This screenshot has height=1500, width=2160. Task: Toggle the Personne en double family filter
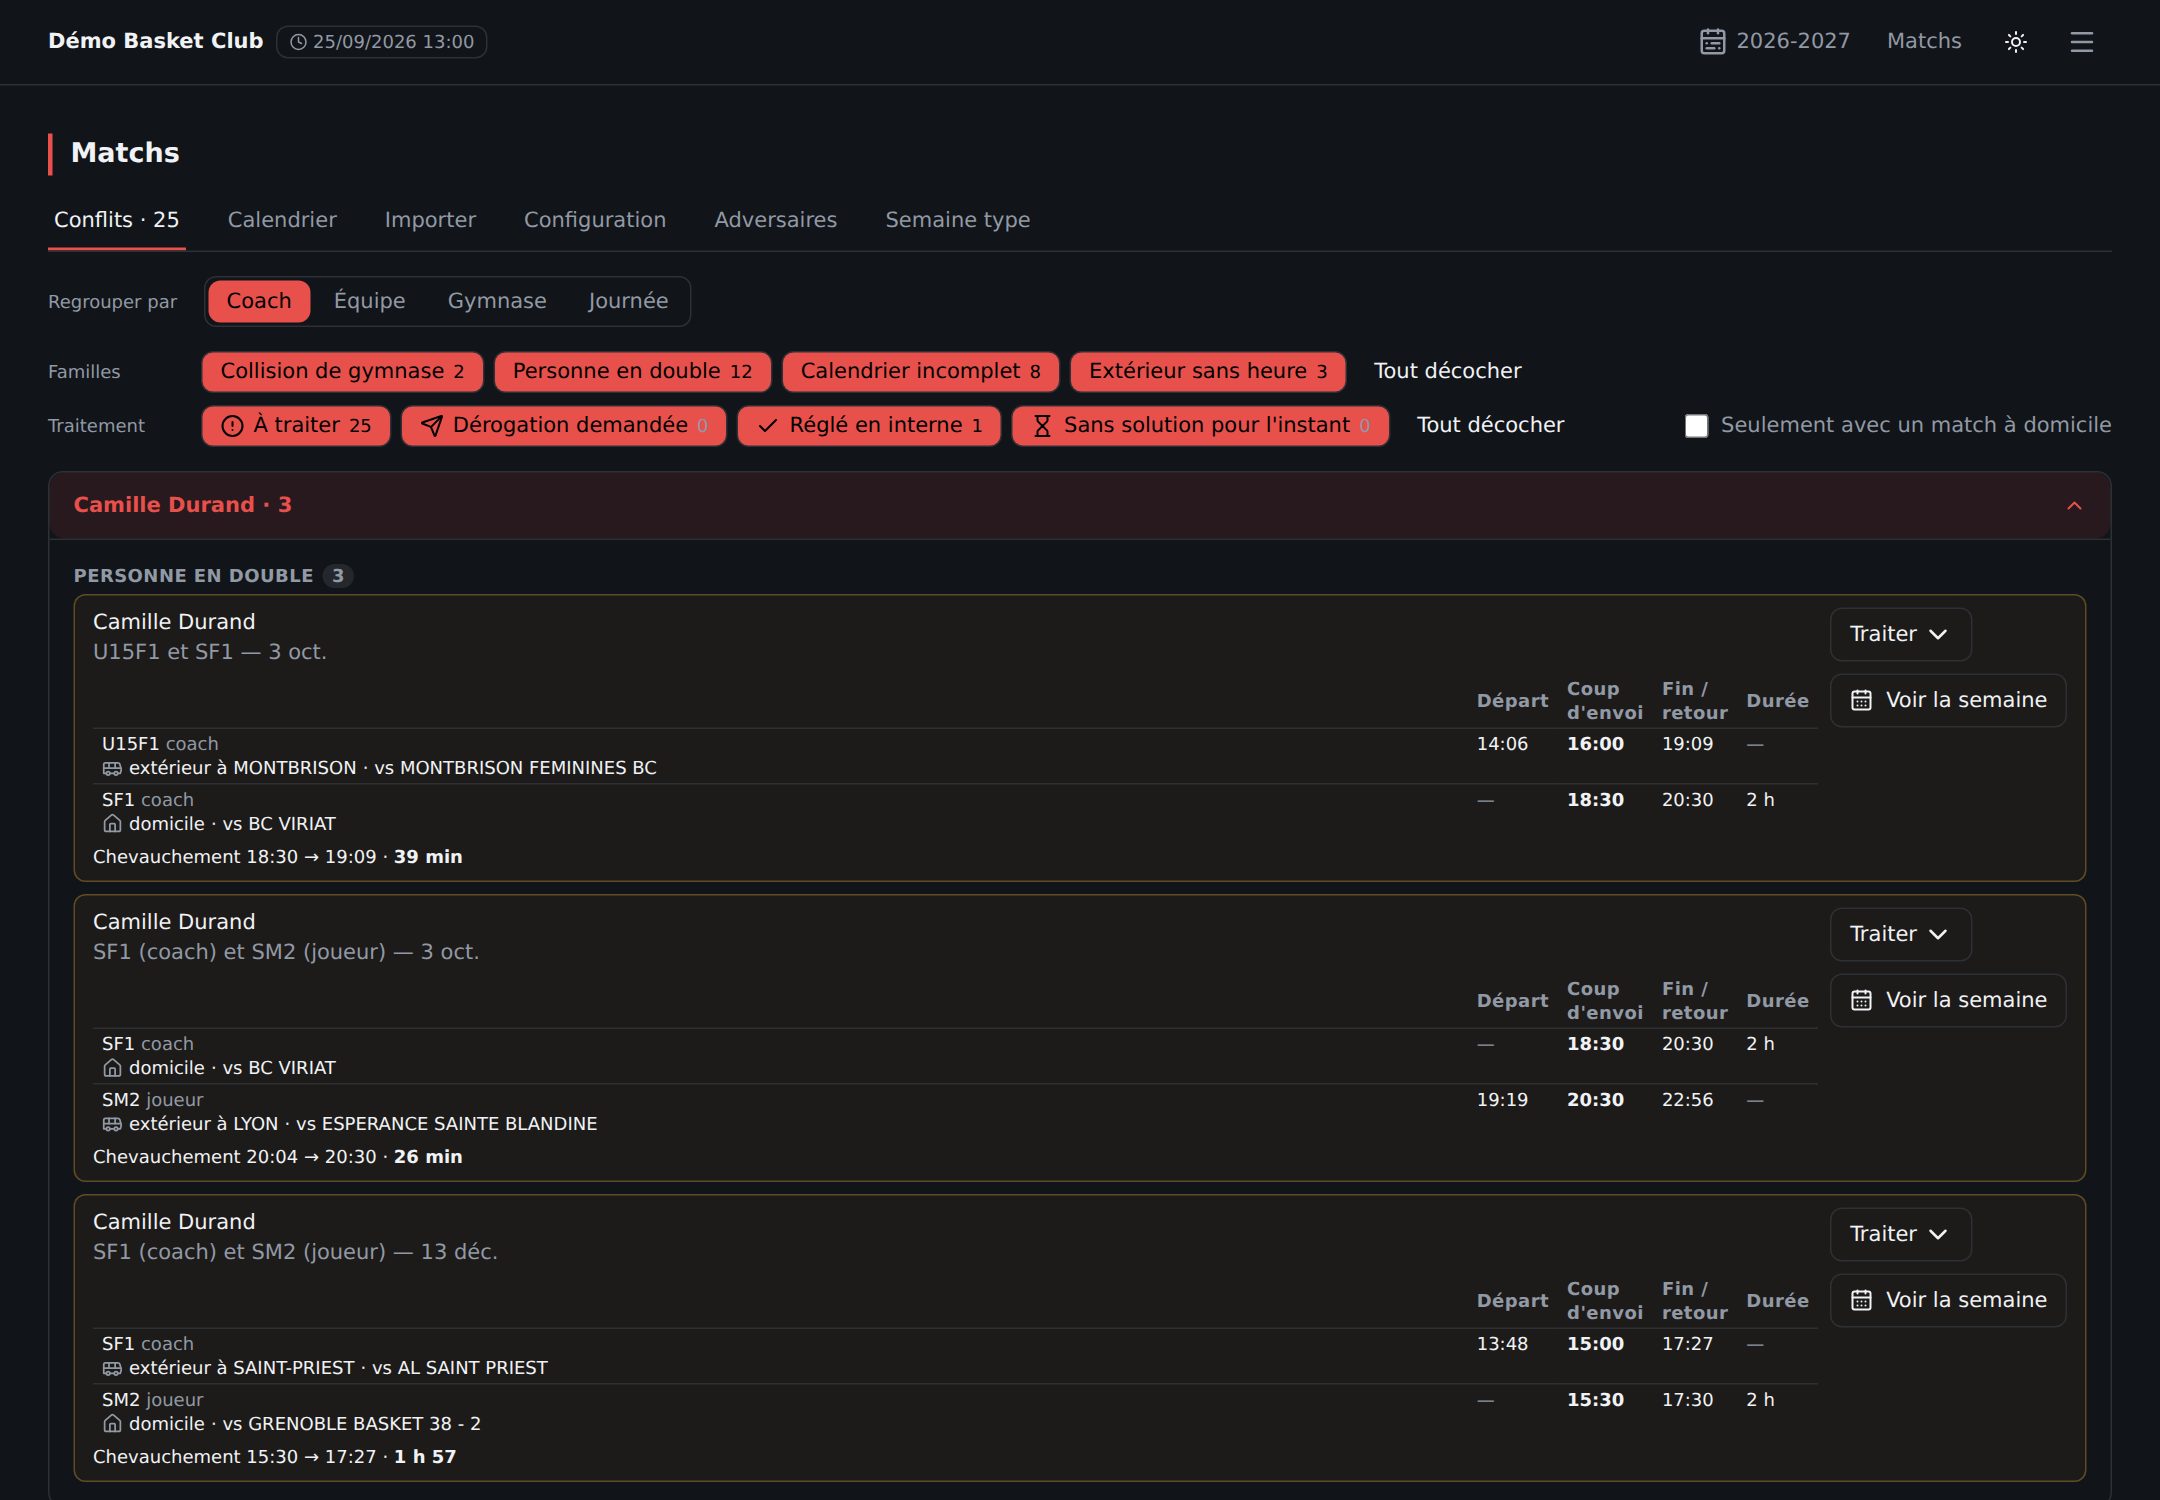coord(632,372)
